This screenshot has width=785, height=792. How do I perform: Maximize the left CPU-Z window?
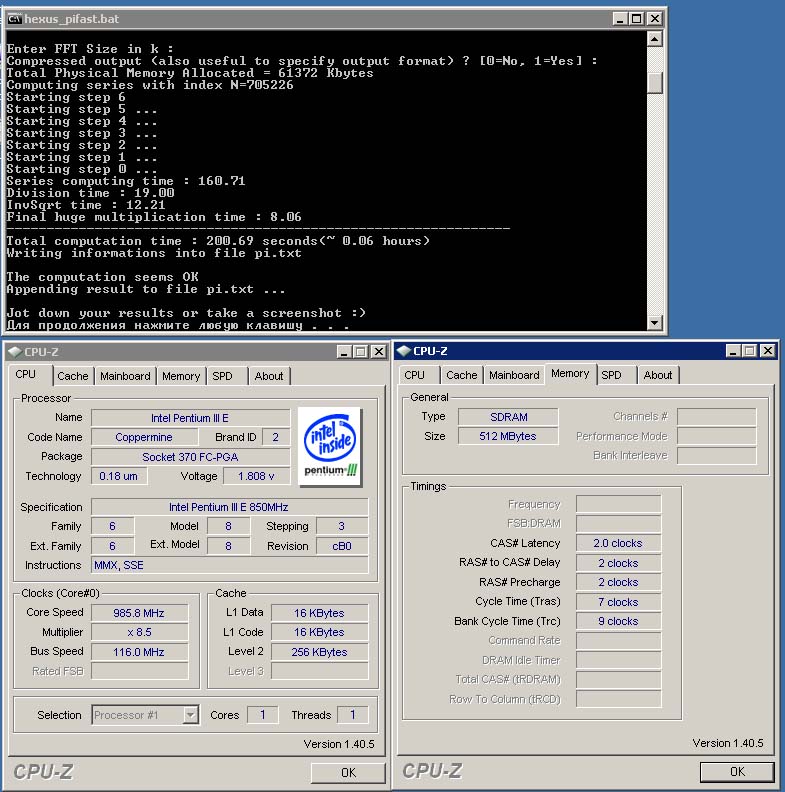click(361, 352)
